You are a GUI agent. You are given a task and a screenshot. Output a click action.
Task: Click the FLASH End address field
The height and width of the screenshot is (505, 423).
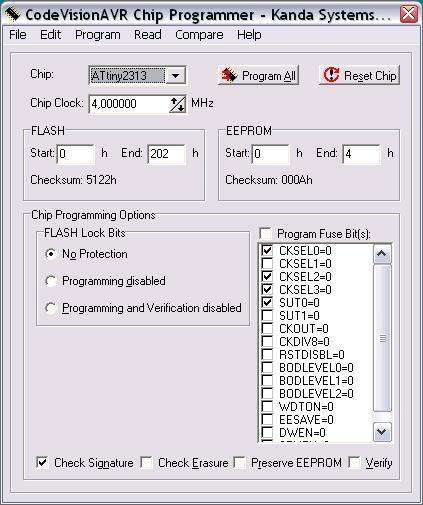pos(167,154)
